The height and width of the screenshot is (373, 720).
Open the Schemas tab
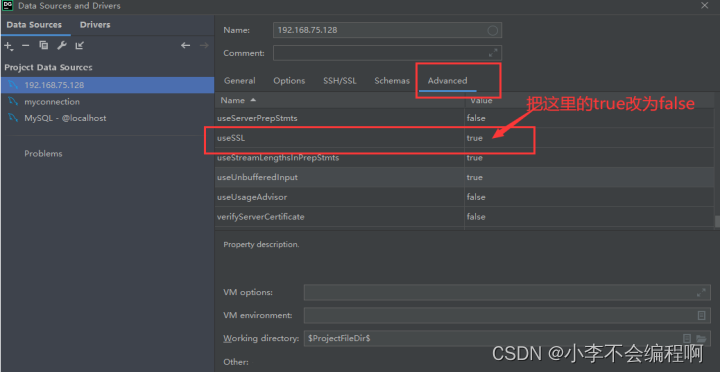click(x=392, y=80)
